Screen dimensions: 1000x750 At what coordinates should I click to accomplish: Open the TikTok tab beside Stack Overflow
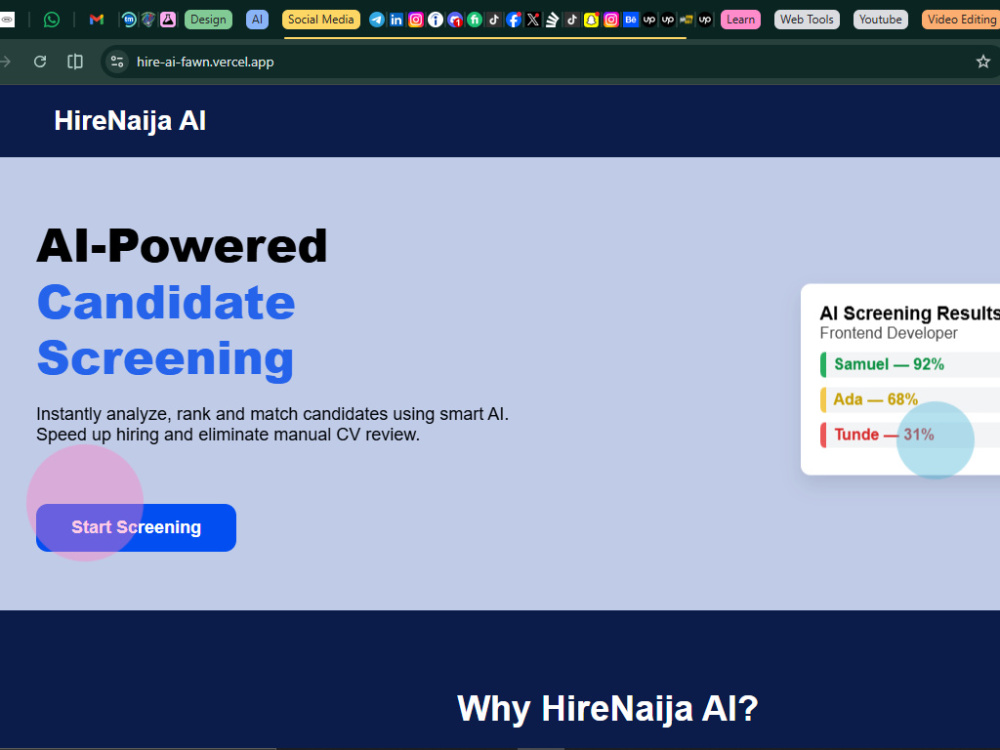pyautogui.click(x=572, y=20)
